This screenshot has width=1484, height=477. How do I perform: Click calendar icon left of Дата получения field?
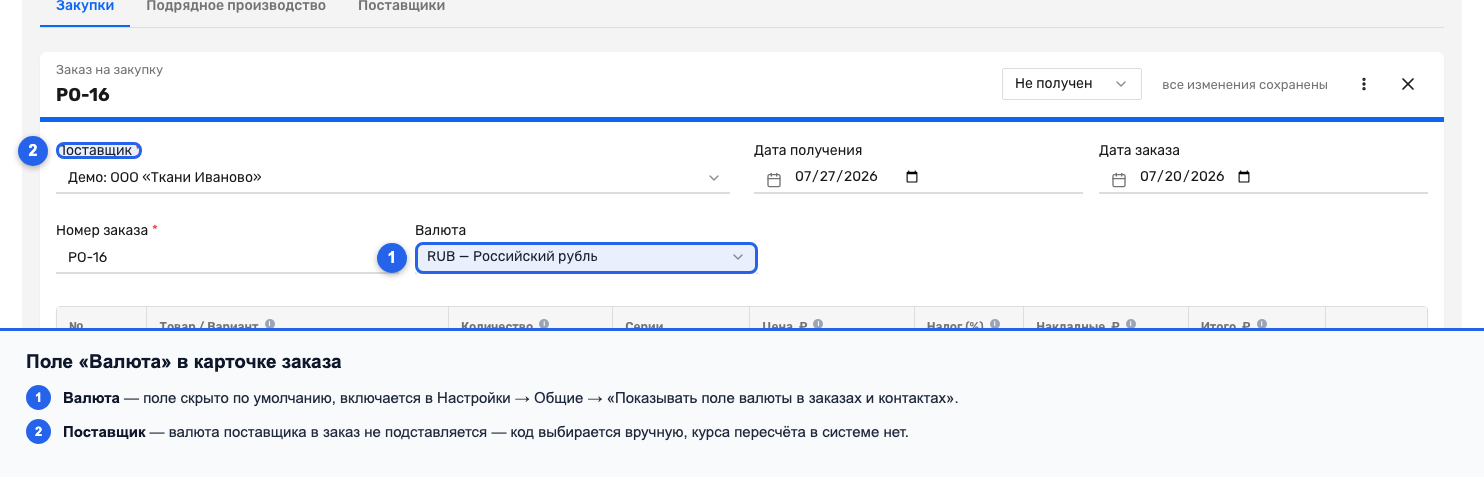click(773, 180)
